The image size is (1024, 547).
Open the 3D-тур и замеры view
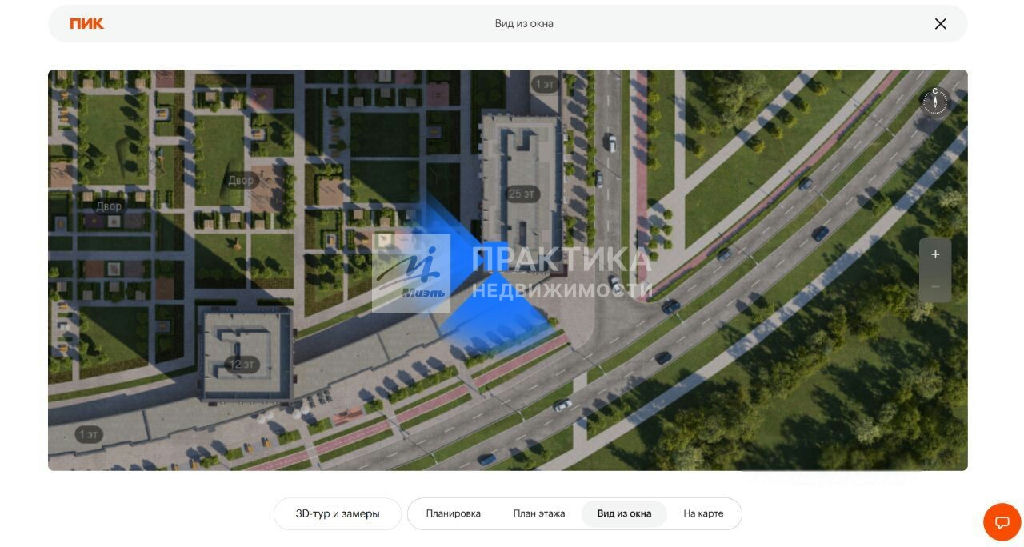pyautogui.click(x=337, y=514)
